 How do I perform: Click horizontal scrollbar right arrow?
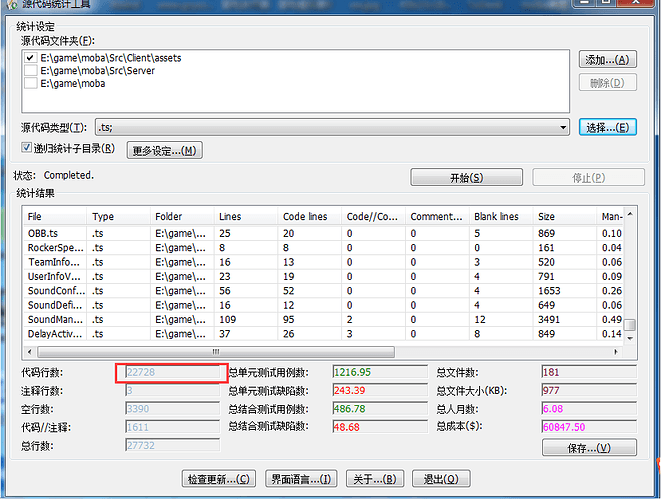[616, 352]
